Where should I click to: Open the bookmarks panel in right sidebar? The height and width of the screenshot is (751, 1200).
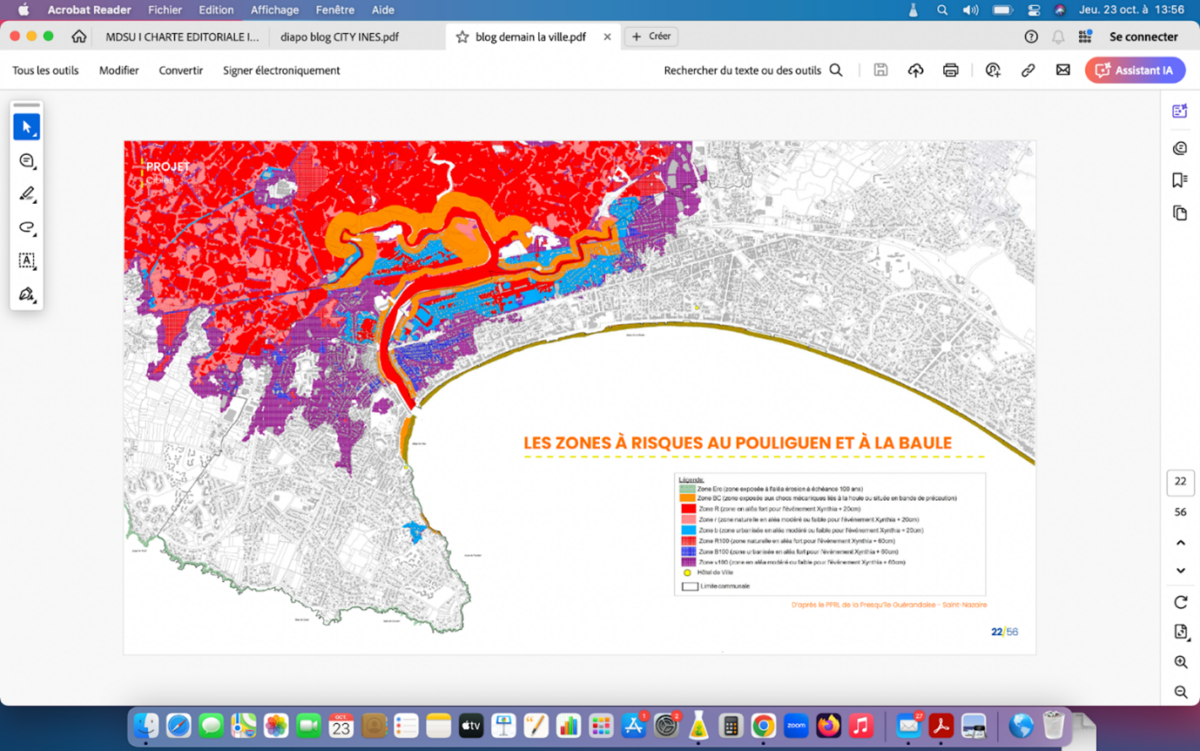pos(1180,180)
